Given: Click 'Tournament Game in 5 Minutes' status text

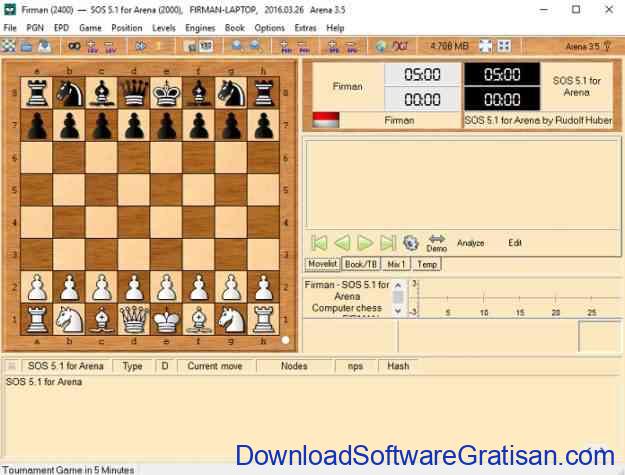Looking at the screenshot, I should click(68, 470).
